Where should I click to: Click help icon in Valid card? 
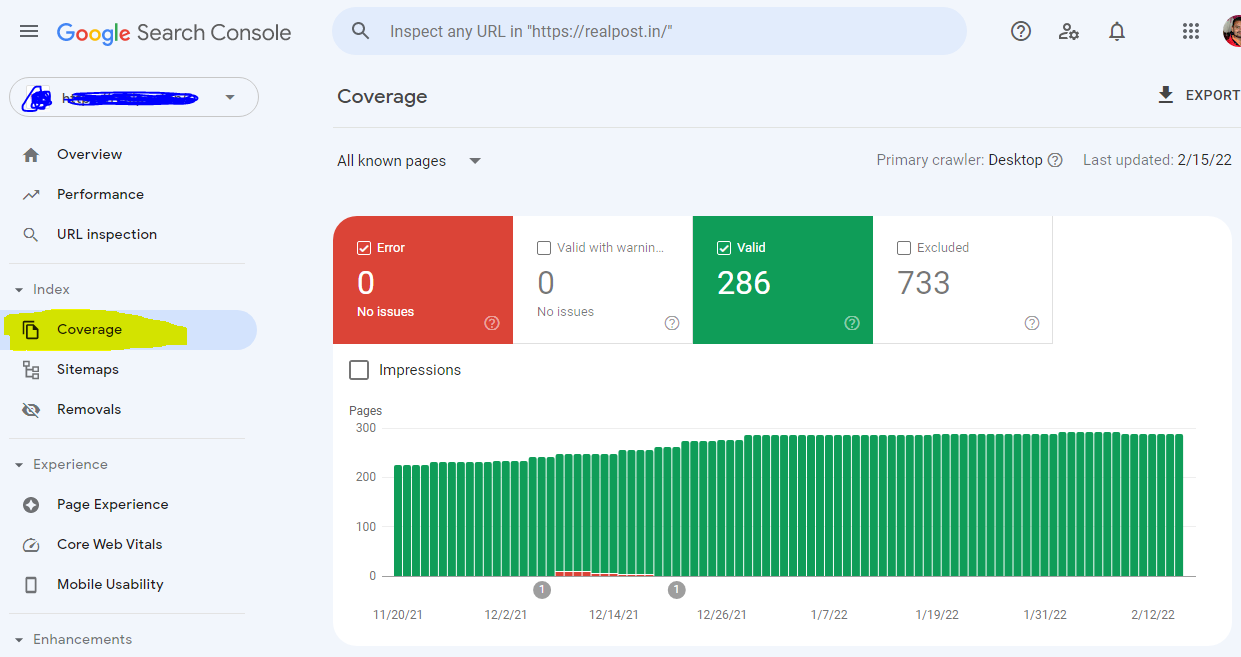point(852,323)
